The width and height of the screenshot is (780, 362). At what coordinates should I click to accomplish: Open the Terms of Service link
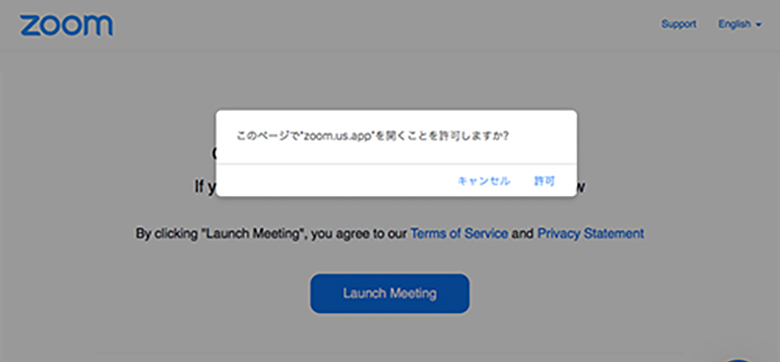click(x=459, y=233)
